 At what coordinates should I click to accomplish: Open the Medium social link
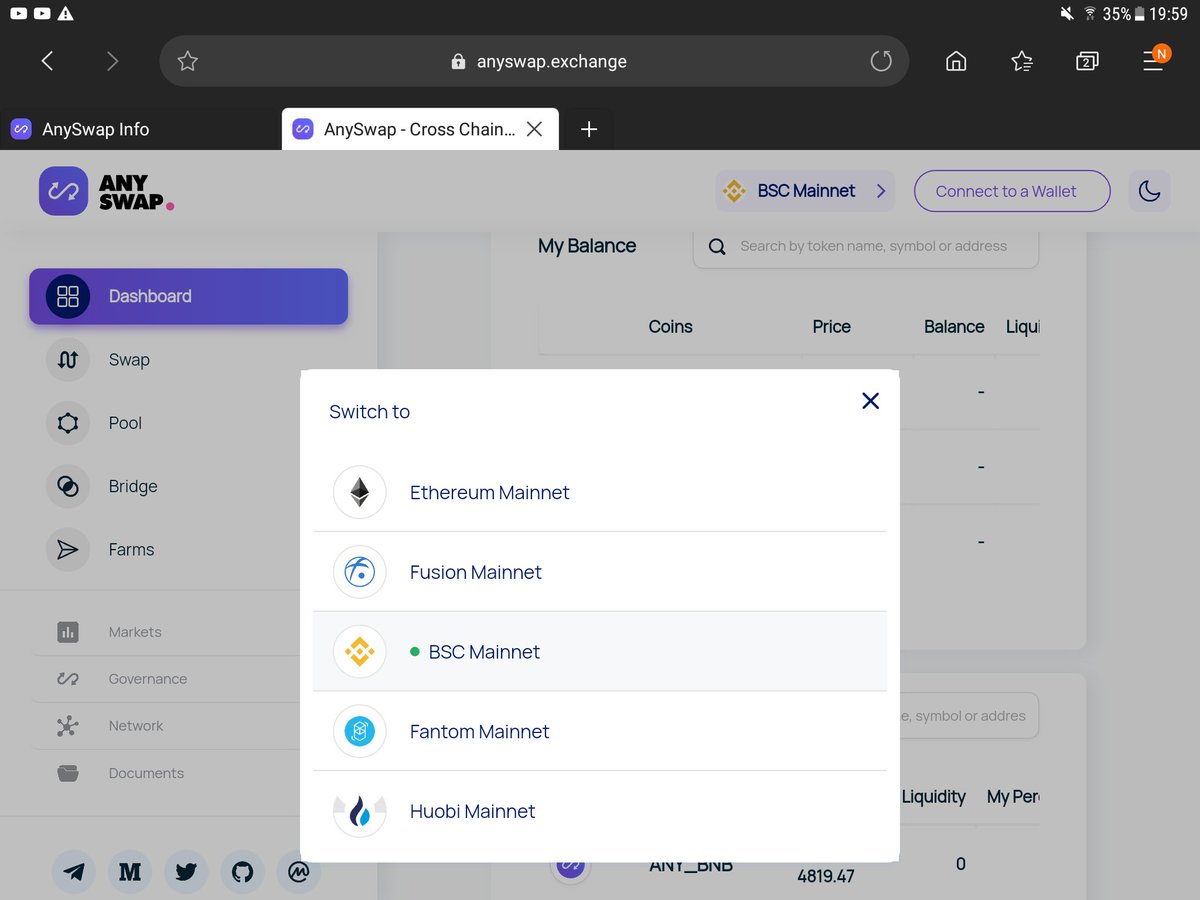(130, 872)
